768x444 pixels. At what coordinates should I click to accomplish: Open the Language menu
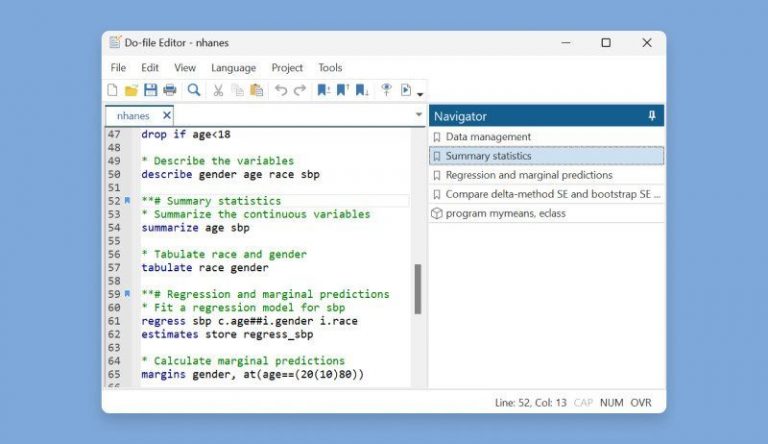(x=233, y=68)
